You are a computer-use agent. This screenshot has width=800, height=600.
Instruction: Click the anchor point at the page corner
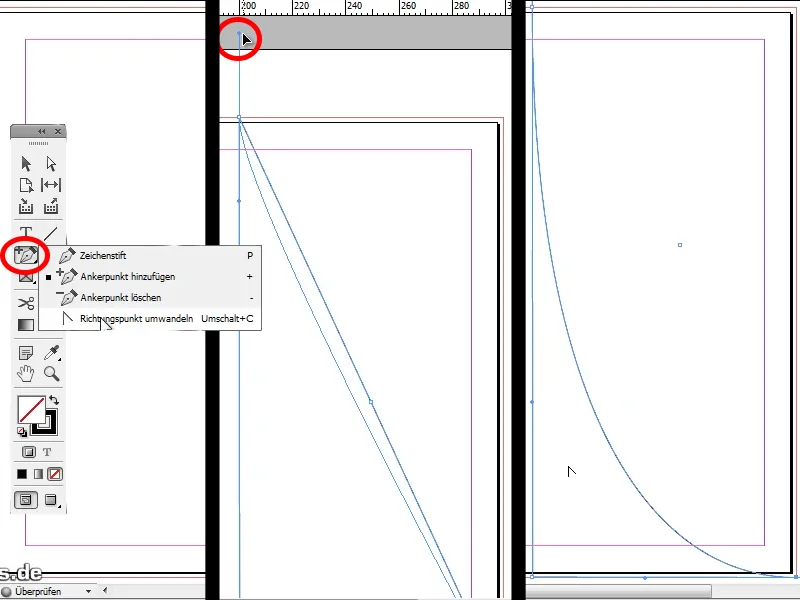pyautogui.click(x=239, y=118)
